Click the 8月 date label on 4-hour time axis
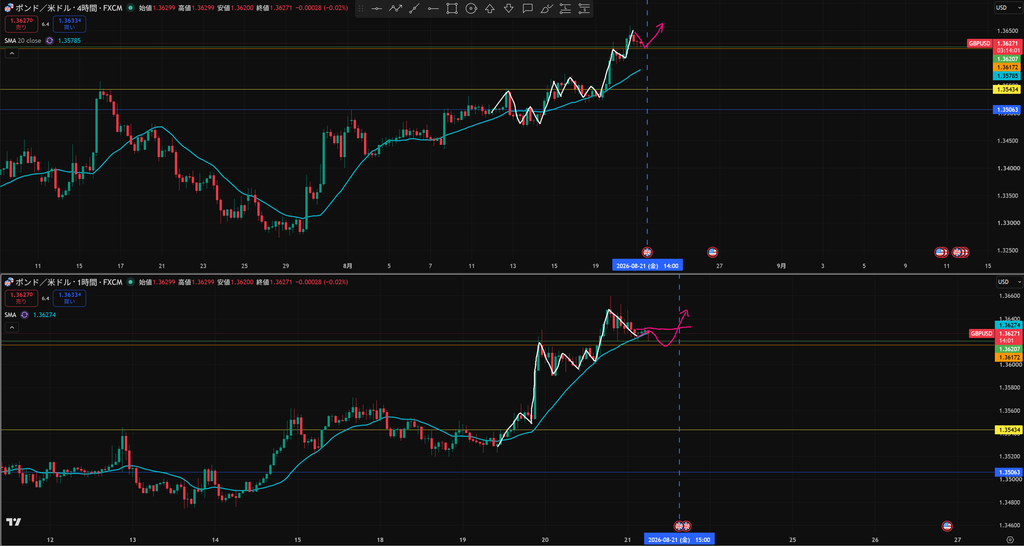The width and height of the screenshot is (1024, 546). tap(347, 266)
